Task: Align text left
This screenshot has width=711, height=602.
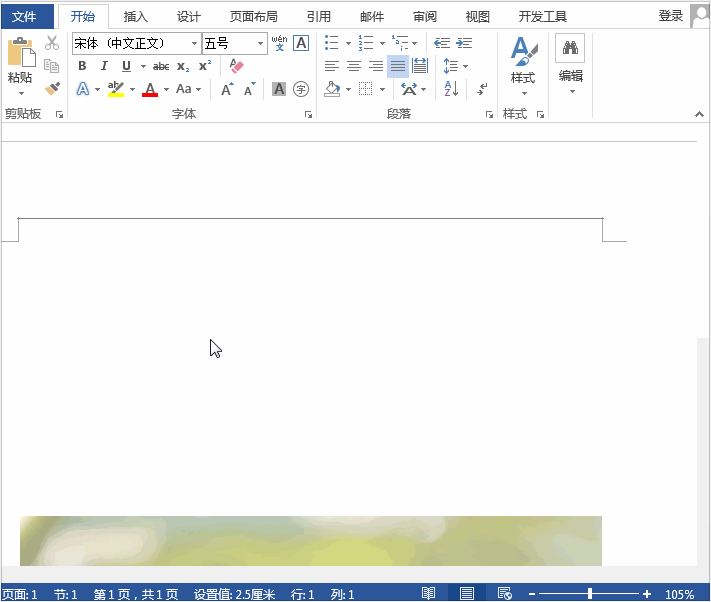Action: (x=332, y=66)
